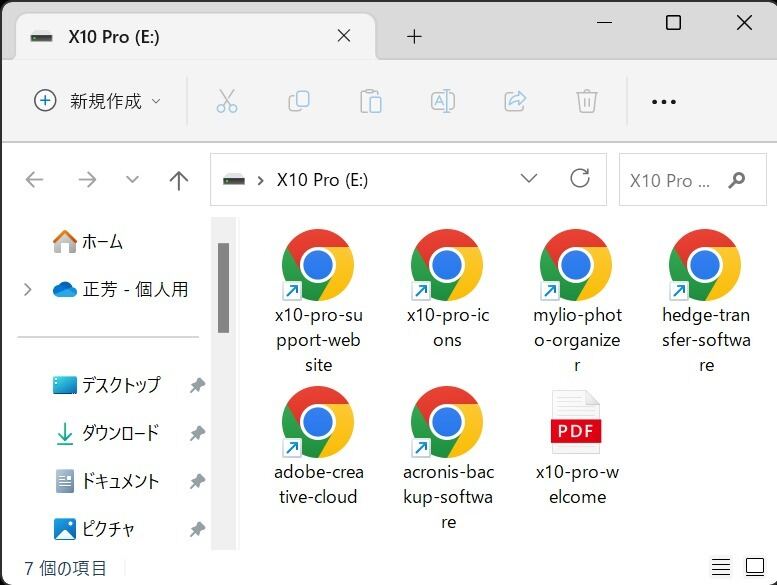The height and width of the screenshot is (585, 777).
Task: Minimize the Explorer window
Action: 604,22
